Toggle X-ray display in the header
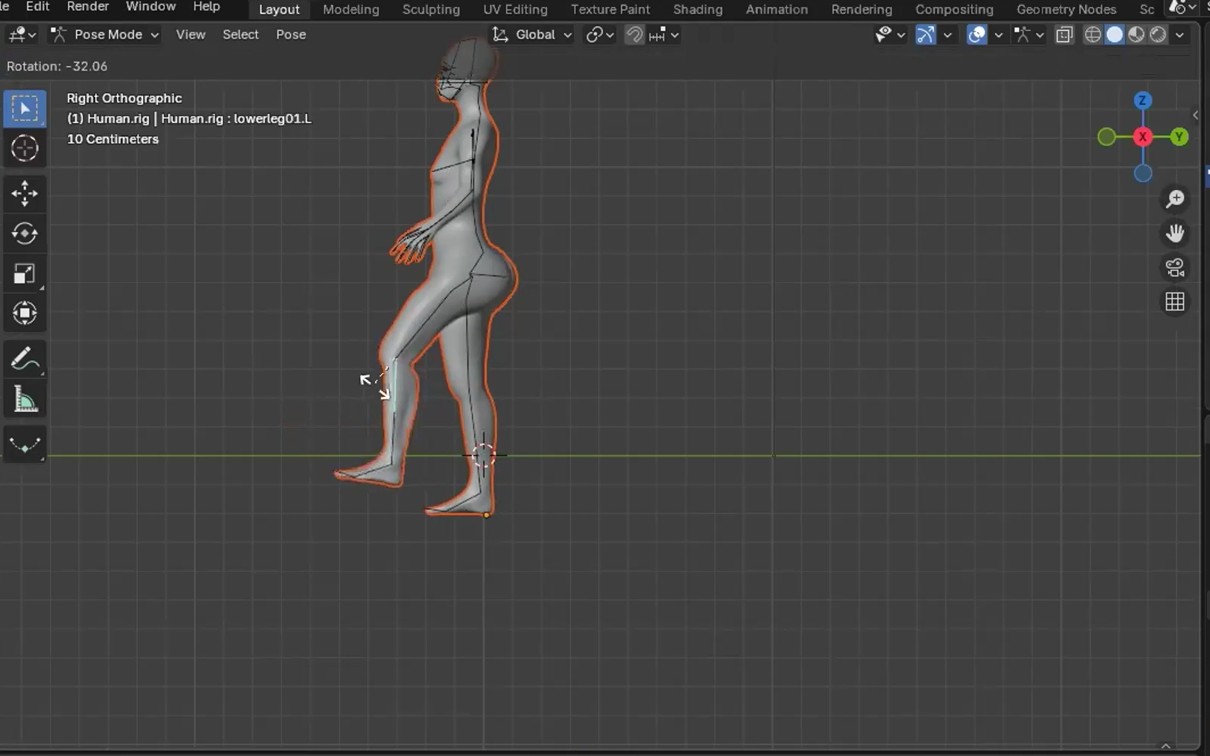 point(1065,35)
